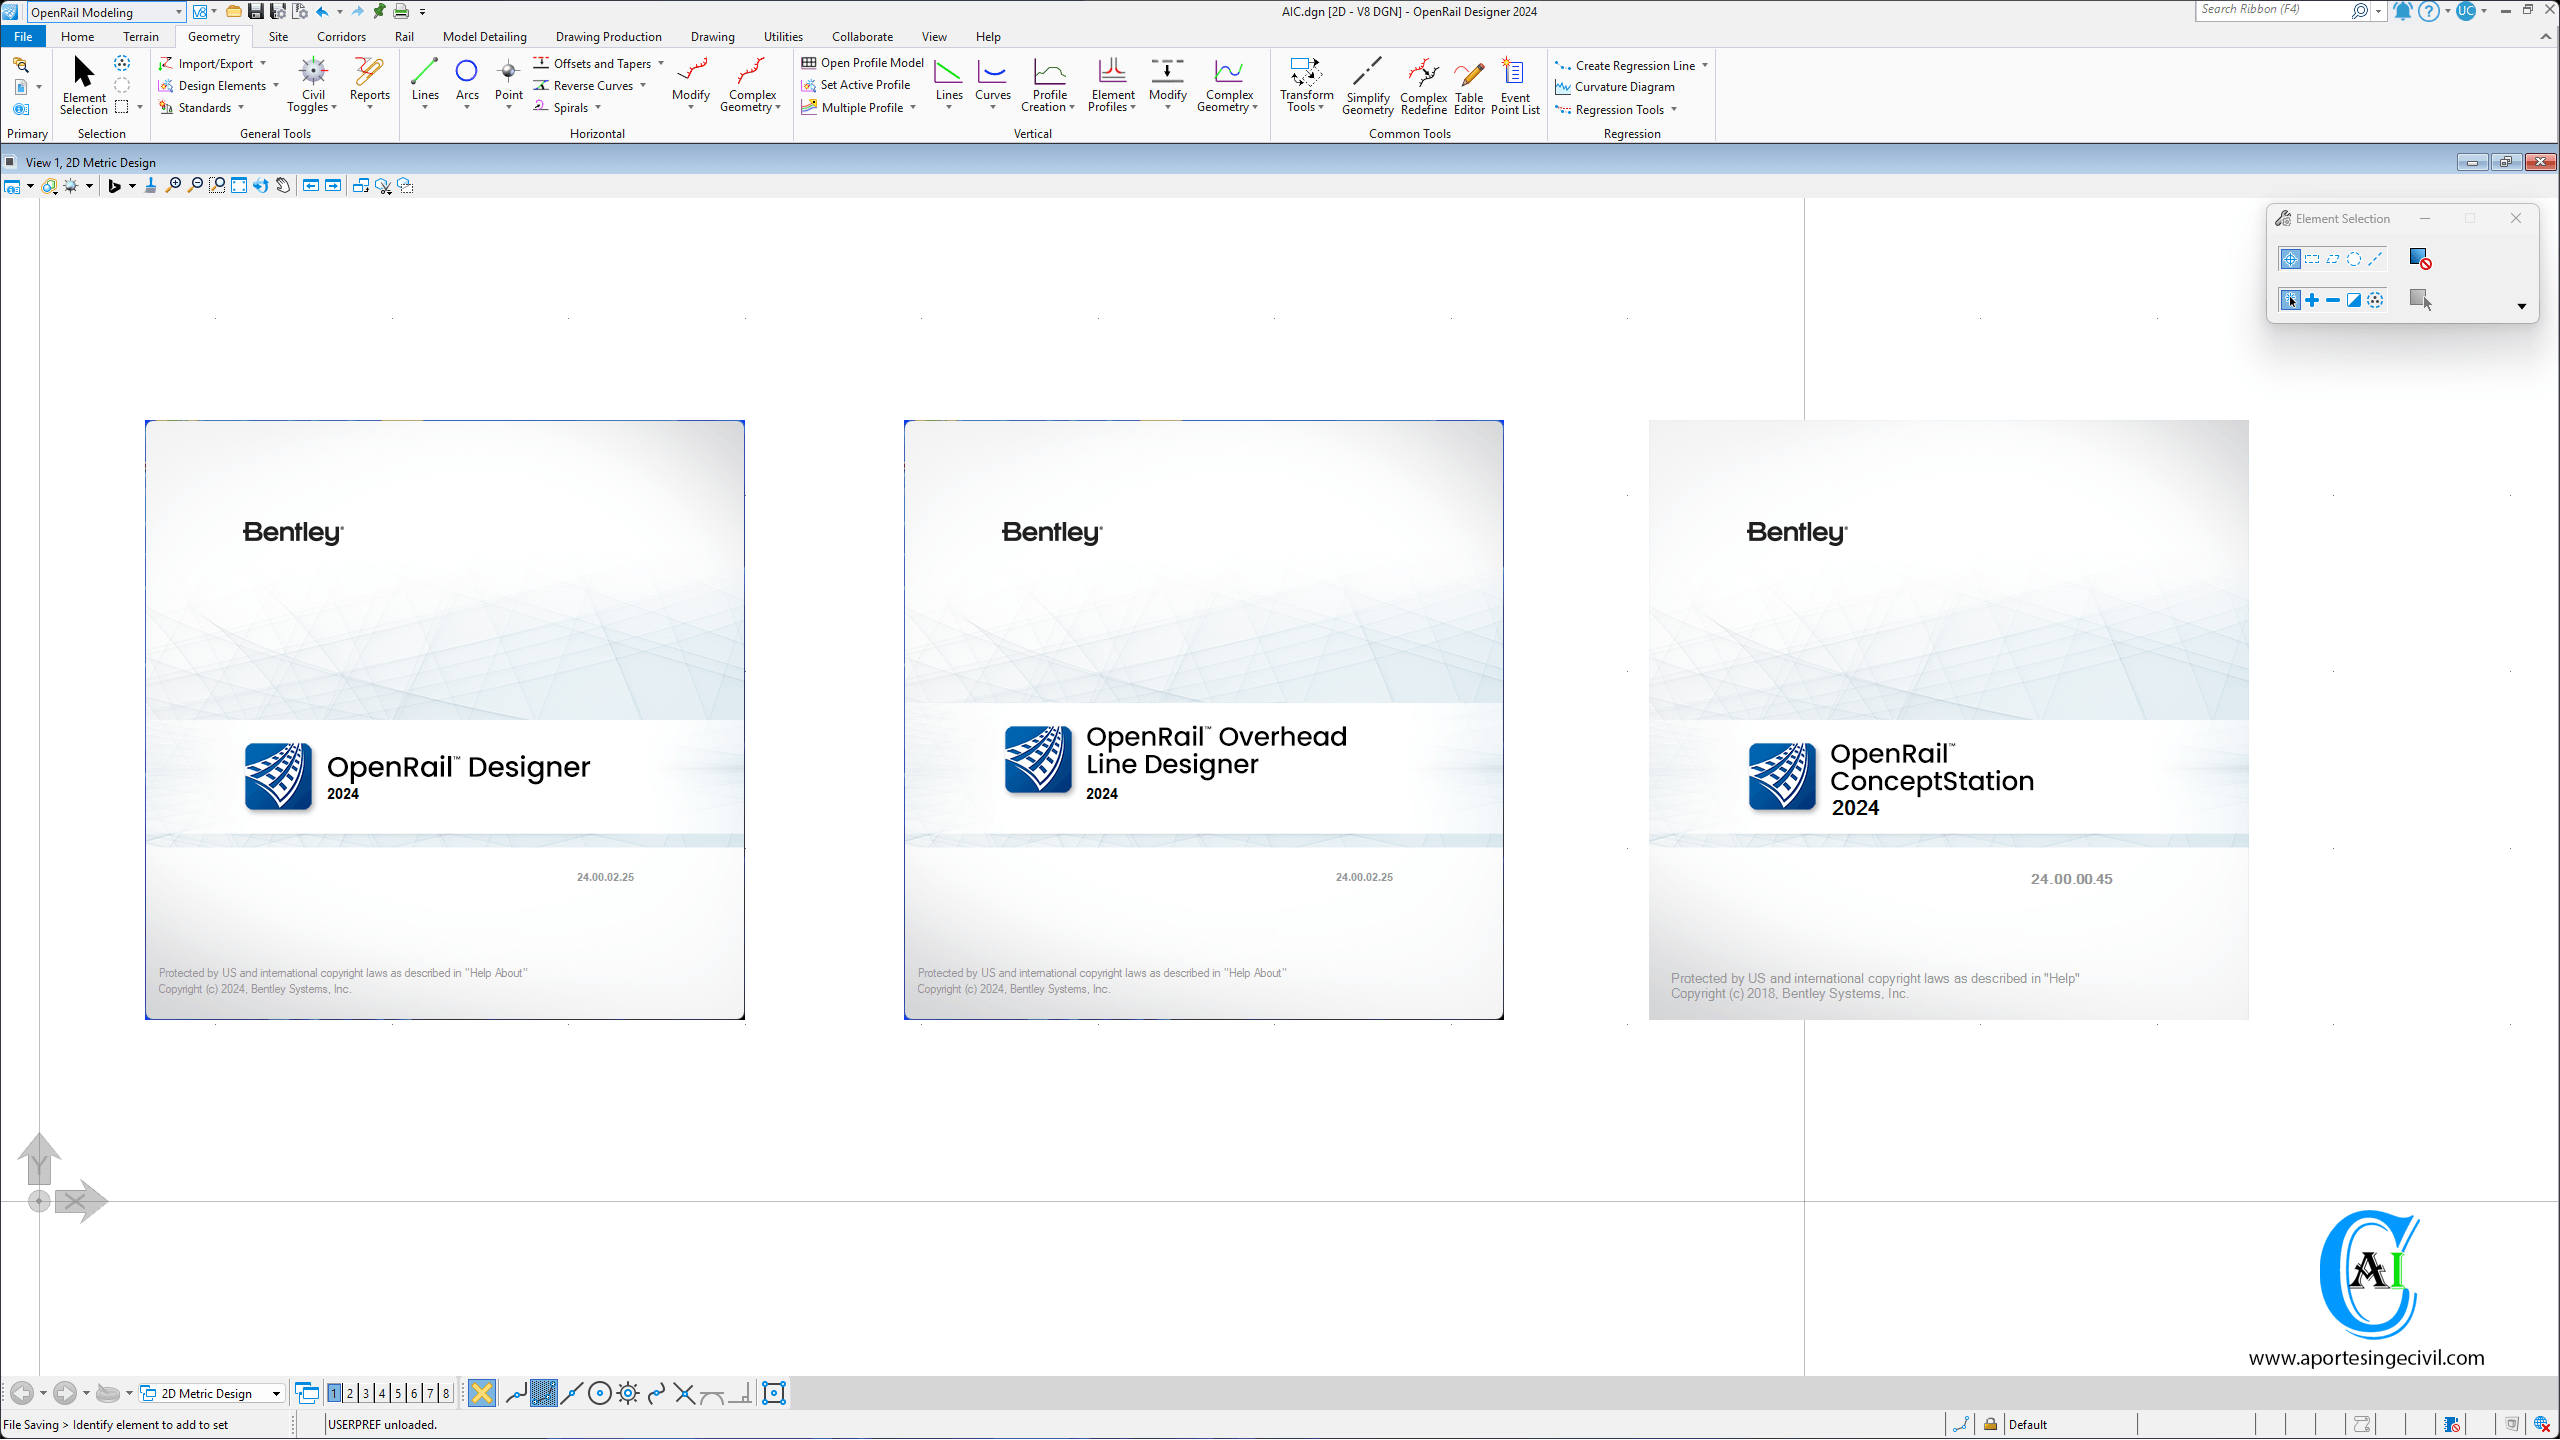Enable Add selection mode plus icon
2560x1440 pixels.
(x=2311, y=300)
